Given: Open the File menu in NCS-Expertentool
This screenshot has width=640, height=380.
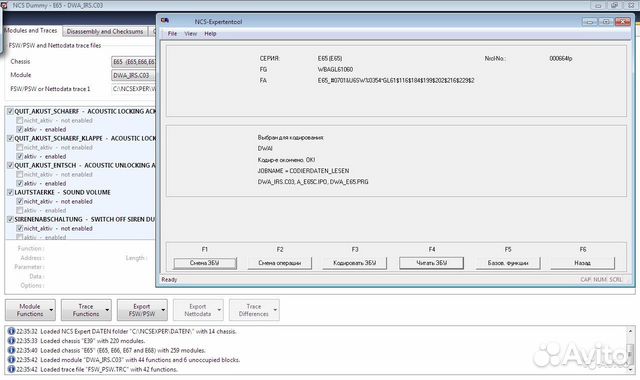Looking at the screenshot, I should pos(172,33).
